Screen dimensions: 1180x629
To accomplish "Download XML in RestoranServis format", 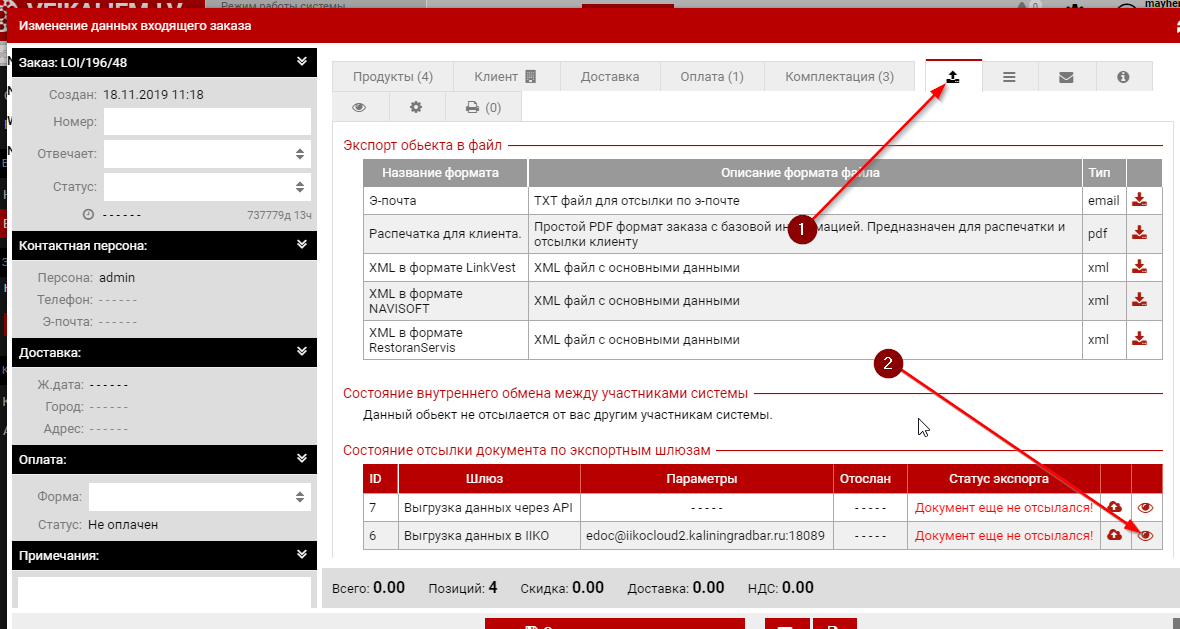I will [x=1139, y=339].
